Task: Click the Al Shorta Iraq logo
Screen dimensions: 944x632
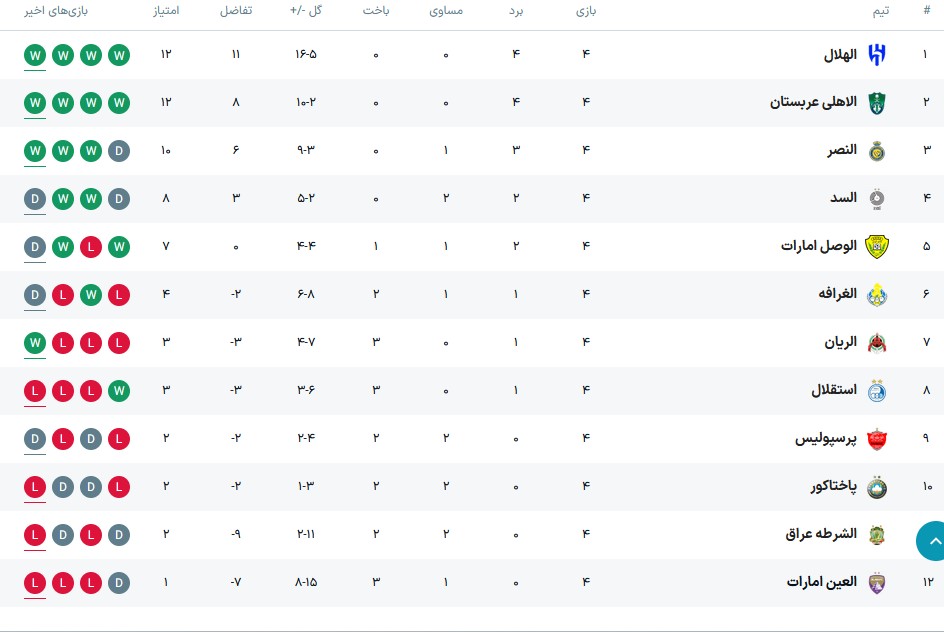Action: [x=877, y=535]
